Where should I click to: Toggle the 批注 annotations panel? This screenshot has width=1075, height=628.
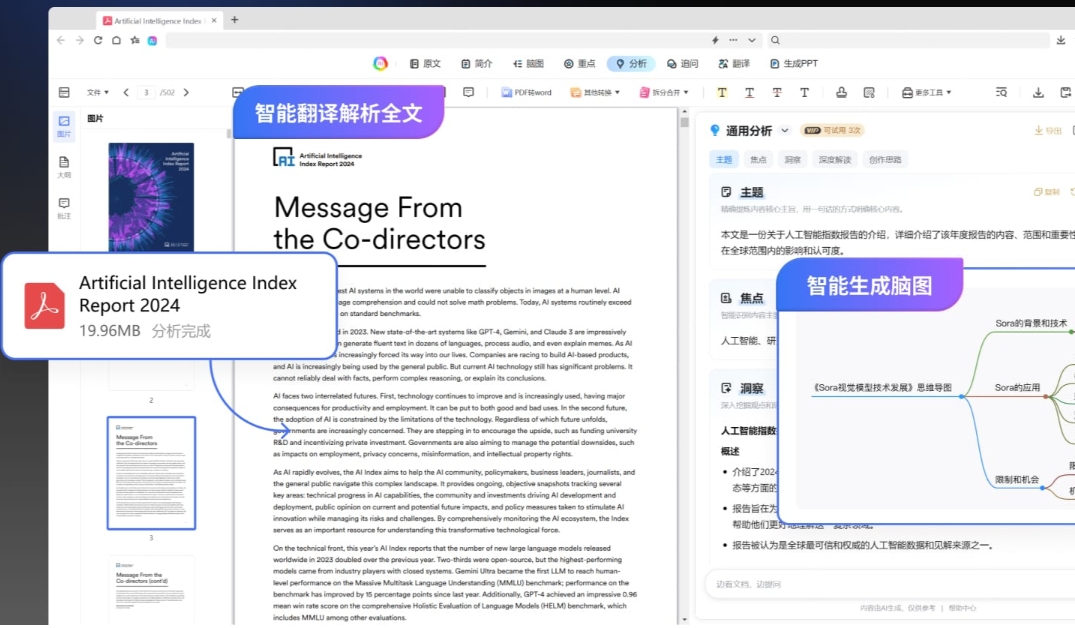pyautogui.click(x=64, y=206)
